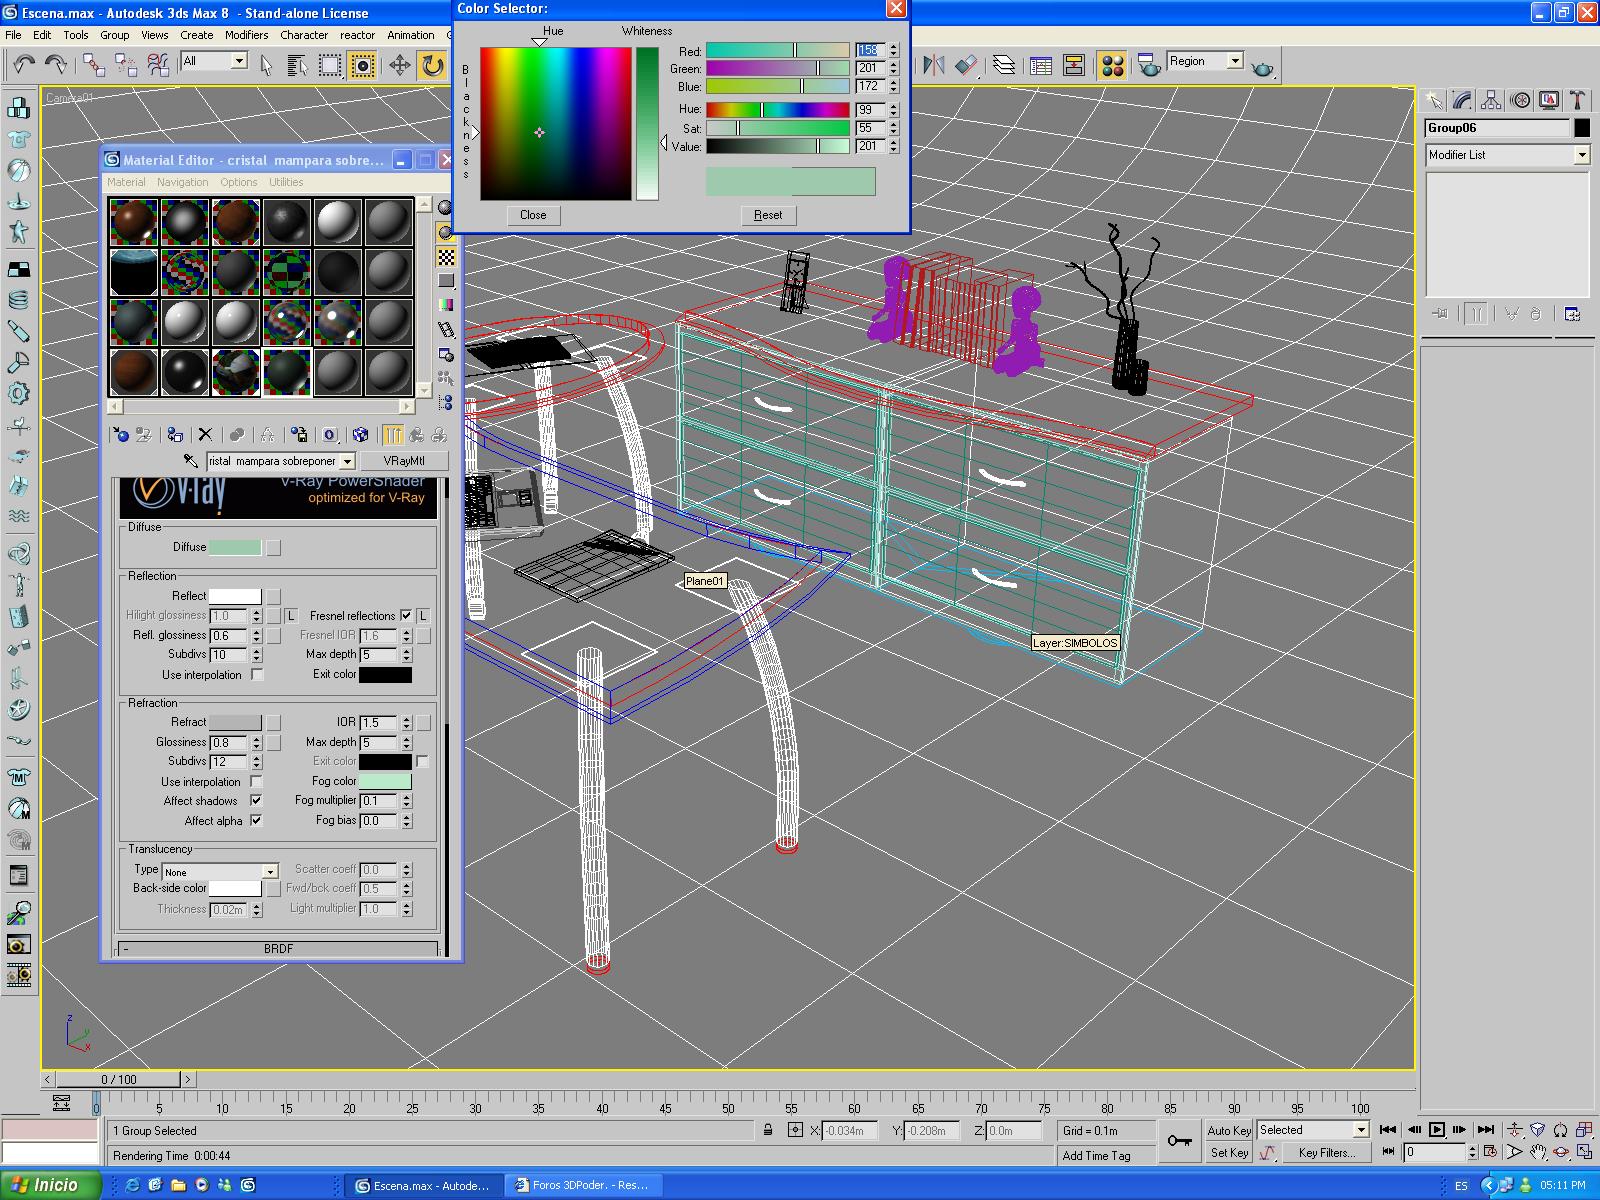Click the Fog color swatch
This screenshot has height=1200, width=1600.
pyautogui.click(x=385, y=782)
